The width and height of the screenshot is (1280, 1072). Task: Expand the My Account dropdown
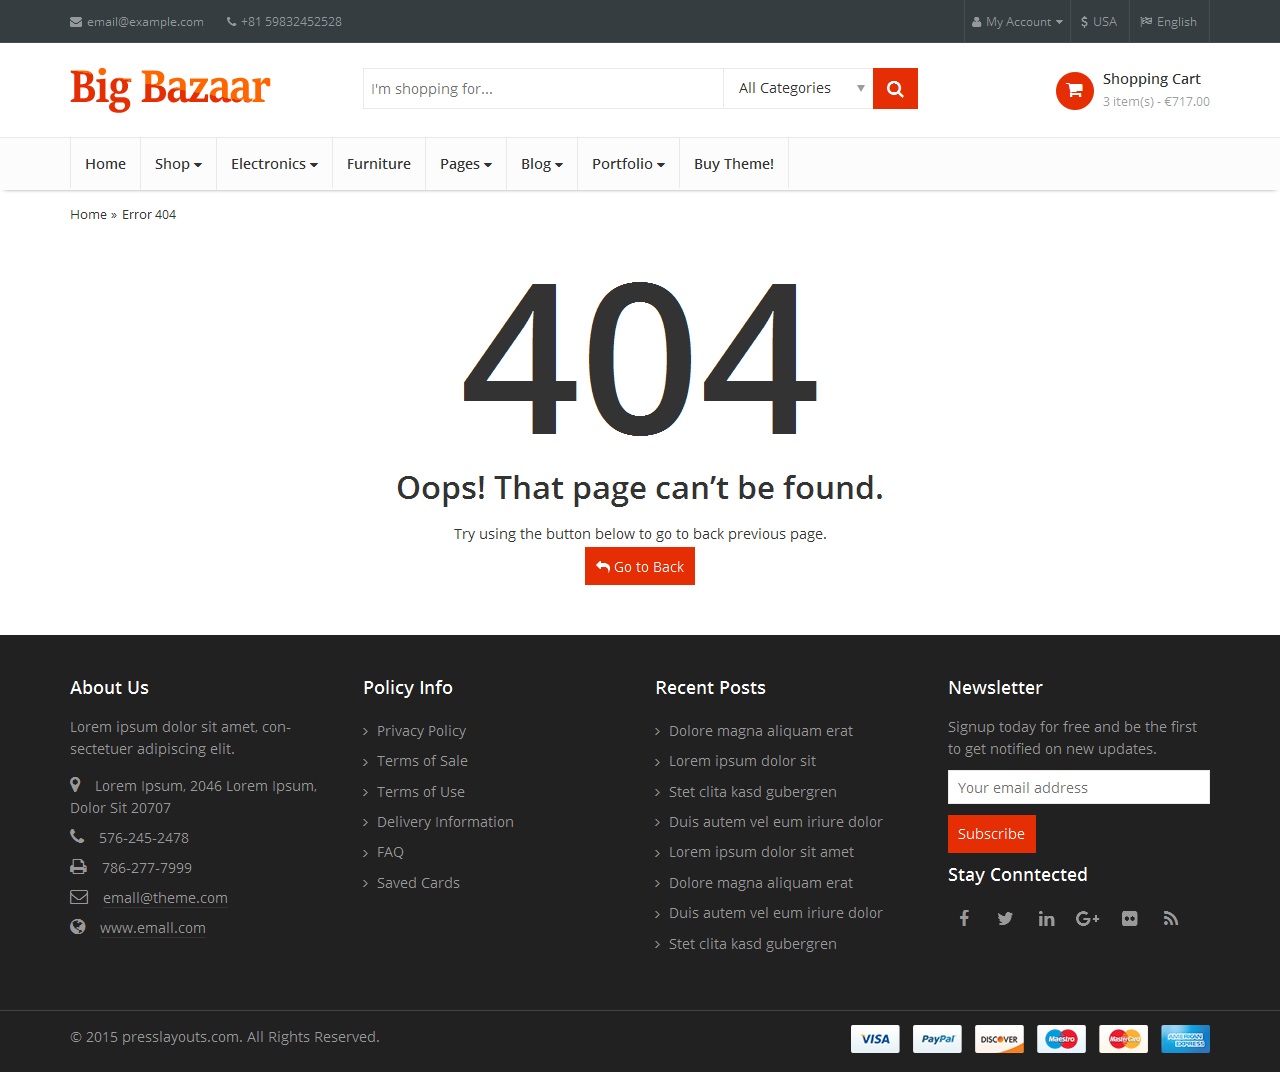1016,21
